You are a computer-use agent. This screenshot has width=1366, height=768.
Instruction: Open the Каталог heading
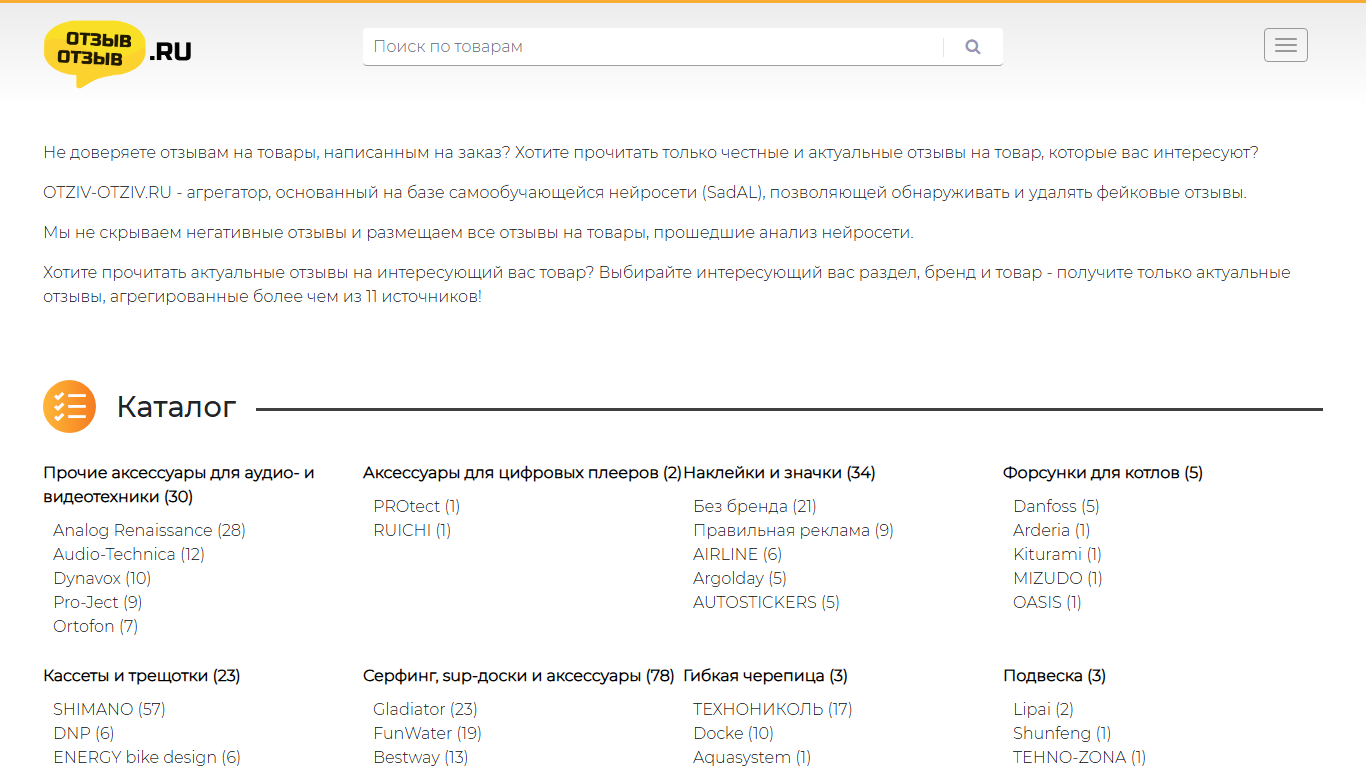coord(176,407)
